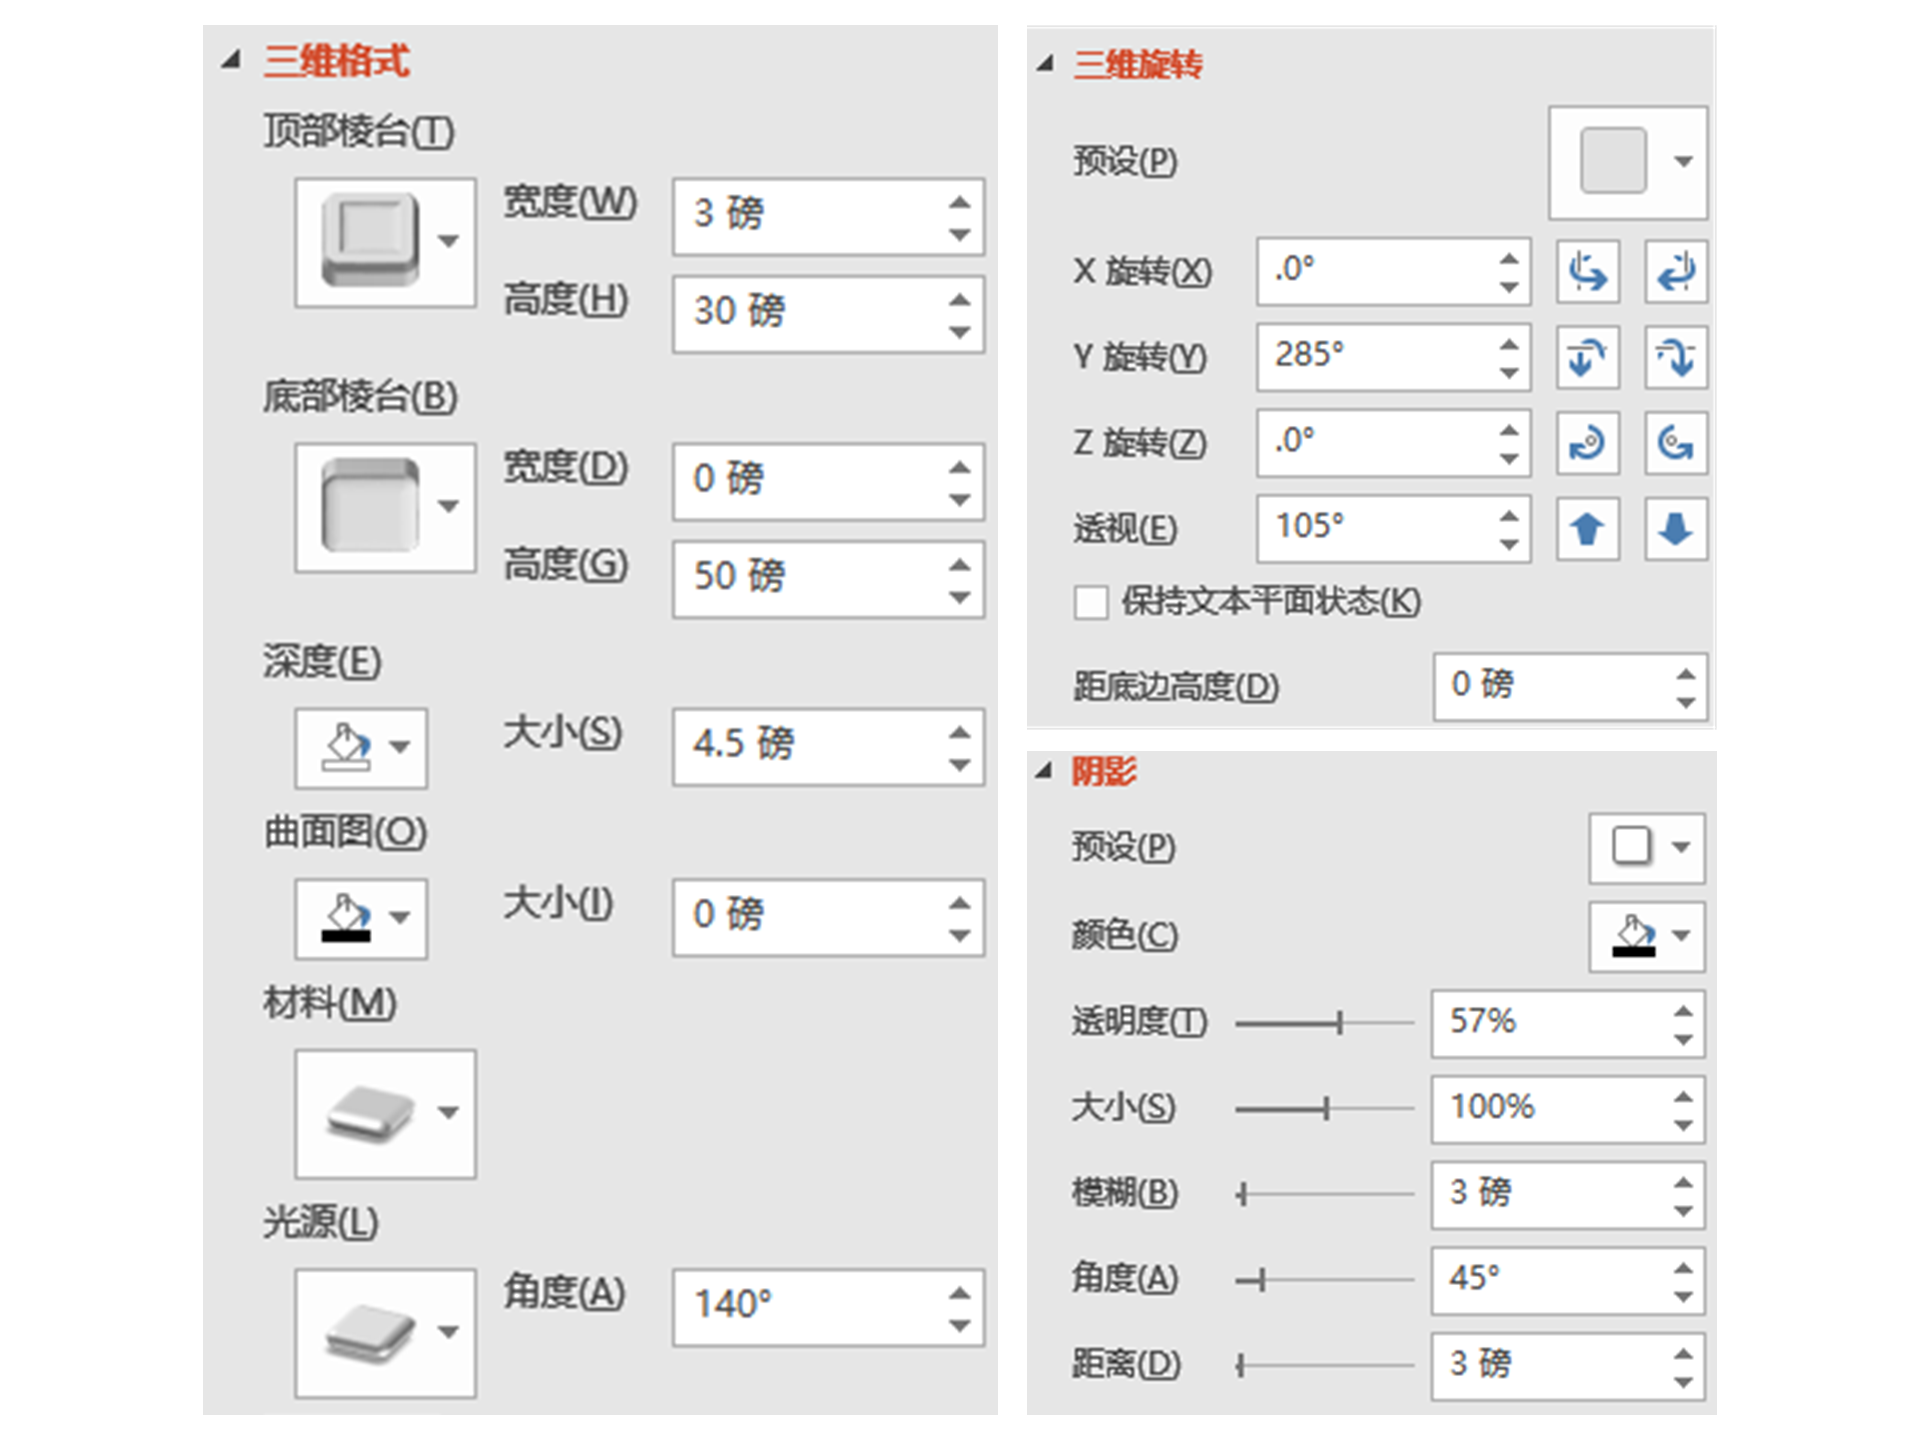
Task: Increase 顶部棱台 宽度 with up spinner
Action: 960,202
